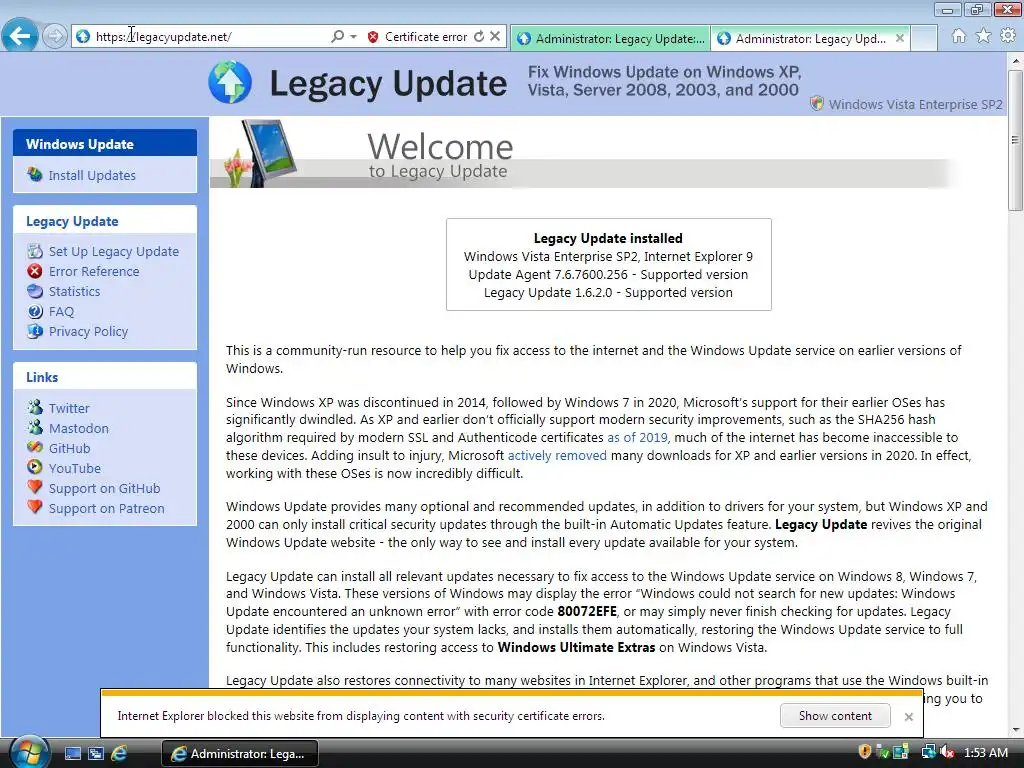Open Support on Patreon link
Screen dimensions: 1024x768
106,509
